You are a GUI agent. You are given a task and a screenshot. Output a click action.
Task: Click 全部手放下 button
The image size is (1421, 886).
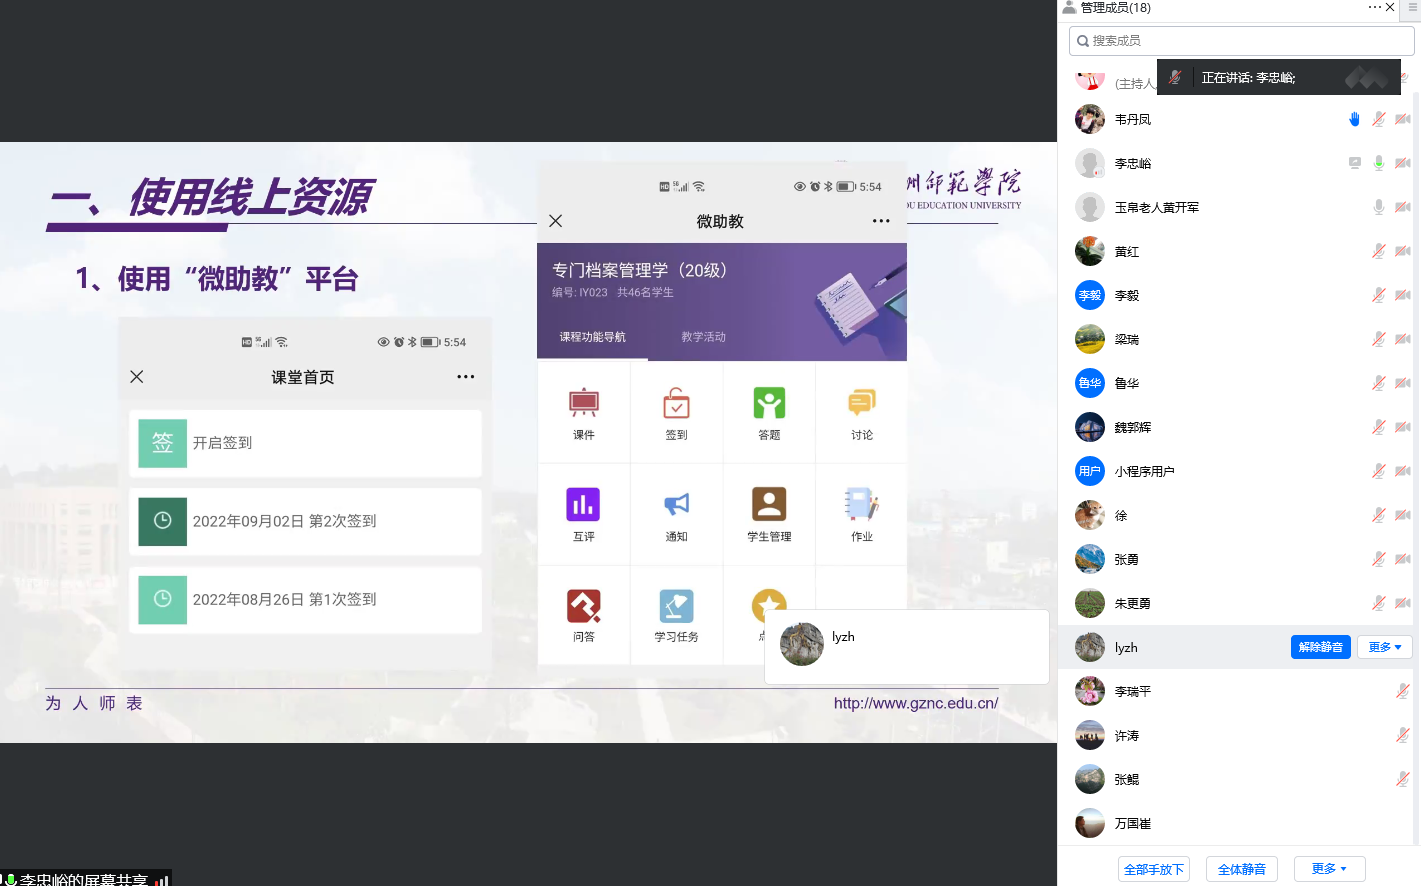pyautogui.click(x=1154, y=869)
